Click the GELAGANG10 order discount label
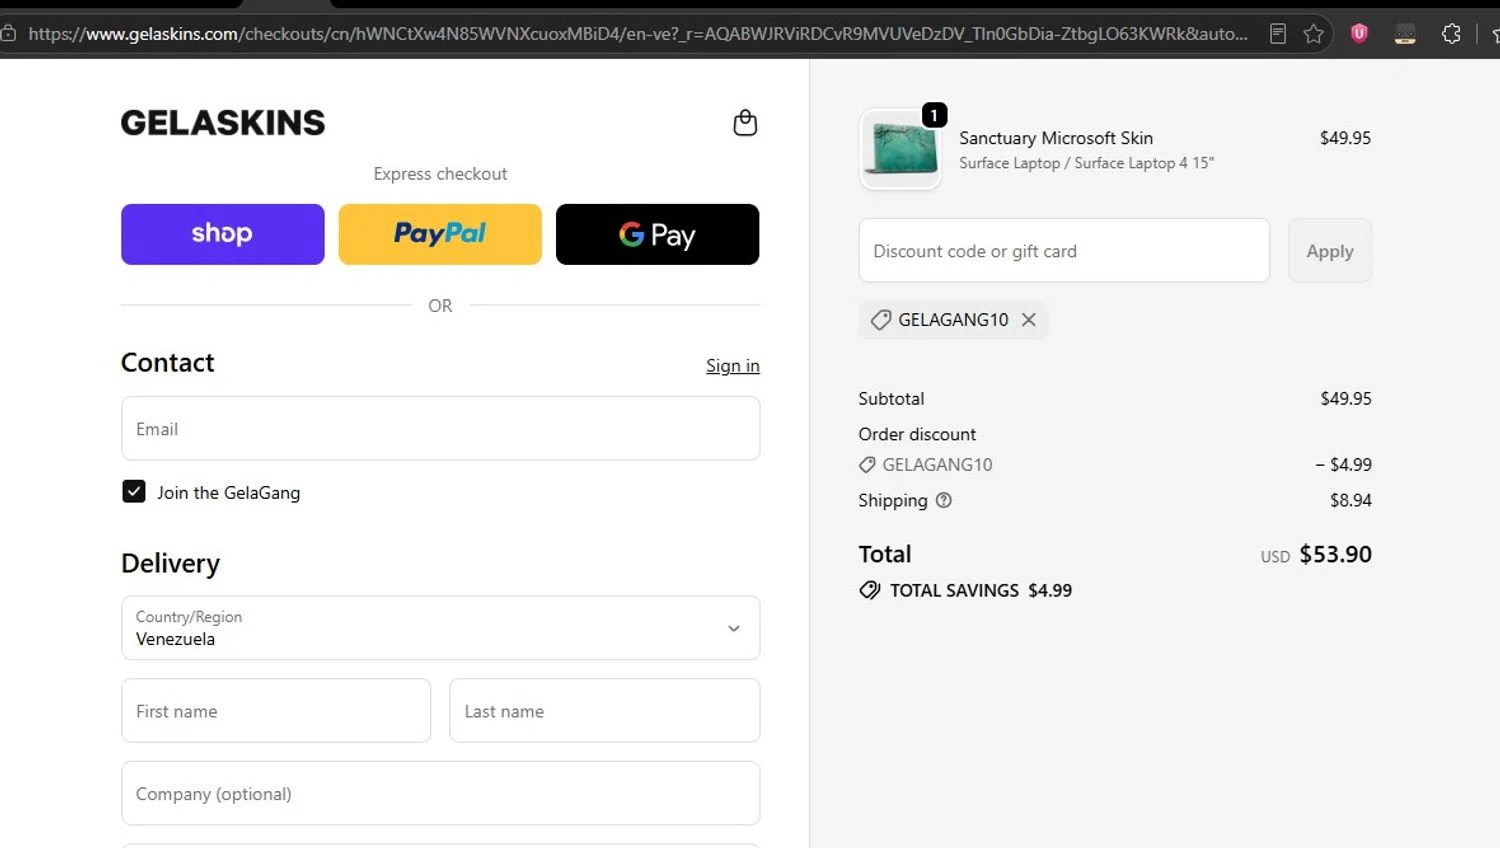This screenshot has height=848, width=1500. (x=937, y=465)
